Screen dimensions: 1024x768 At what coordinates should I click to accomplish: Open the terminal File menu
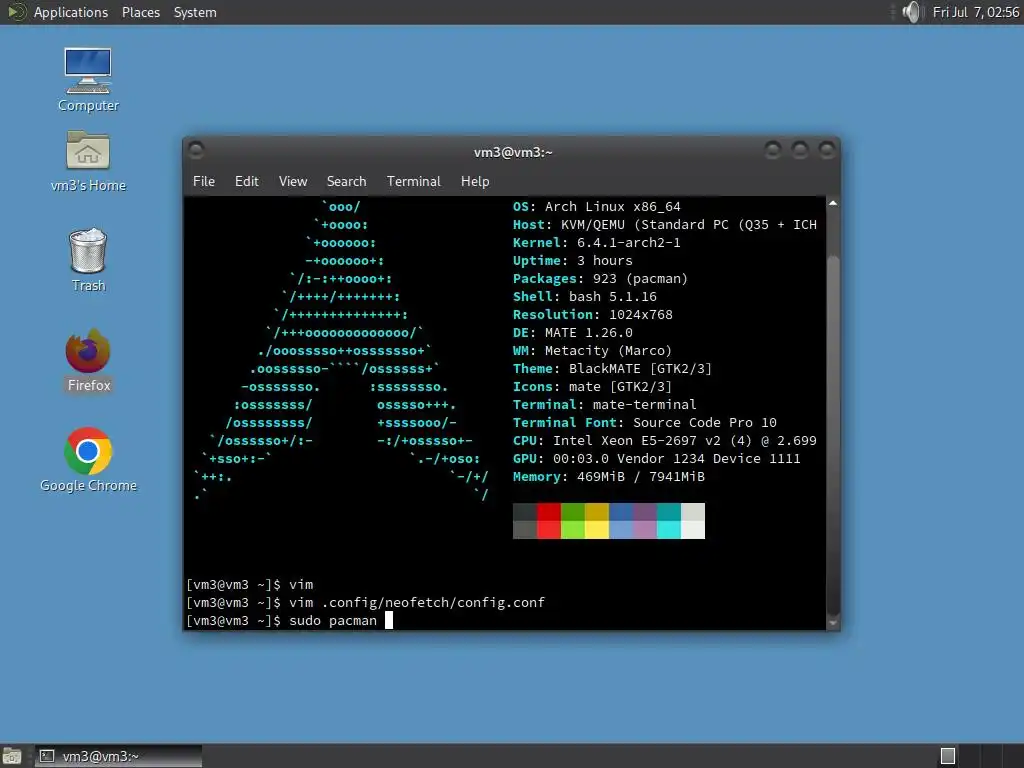click(x=204, y=182)
